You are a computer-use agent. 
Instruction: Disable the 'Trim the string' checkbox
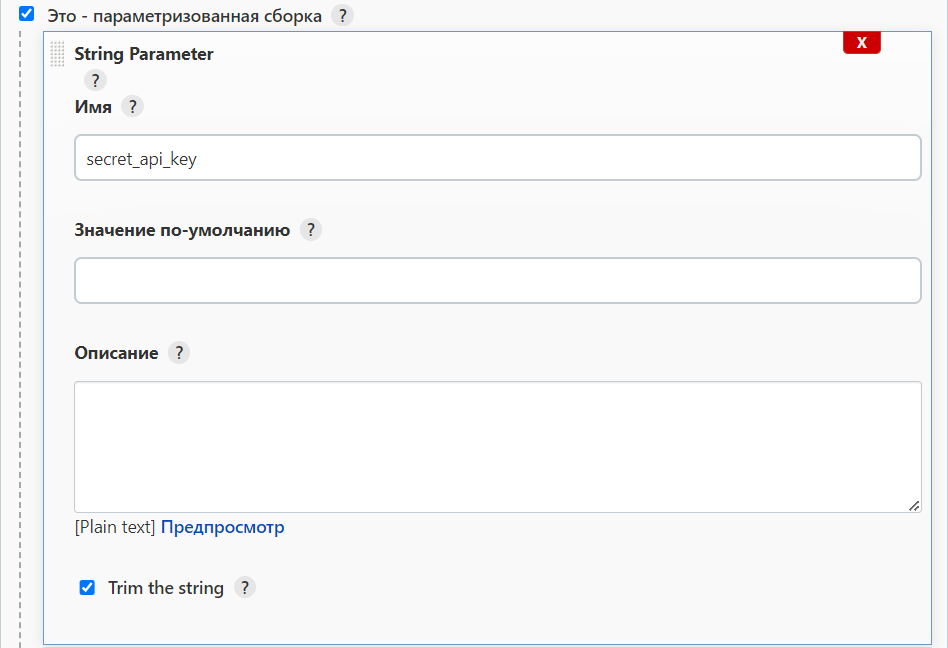[88, 587]
